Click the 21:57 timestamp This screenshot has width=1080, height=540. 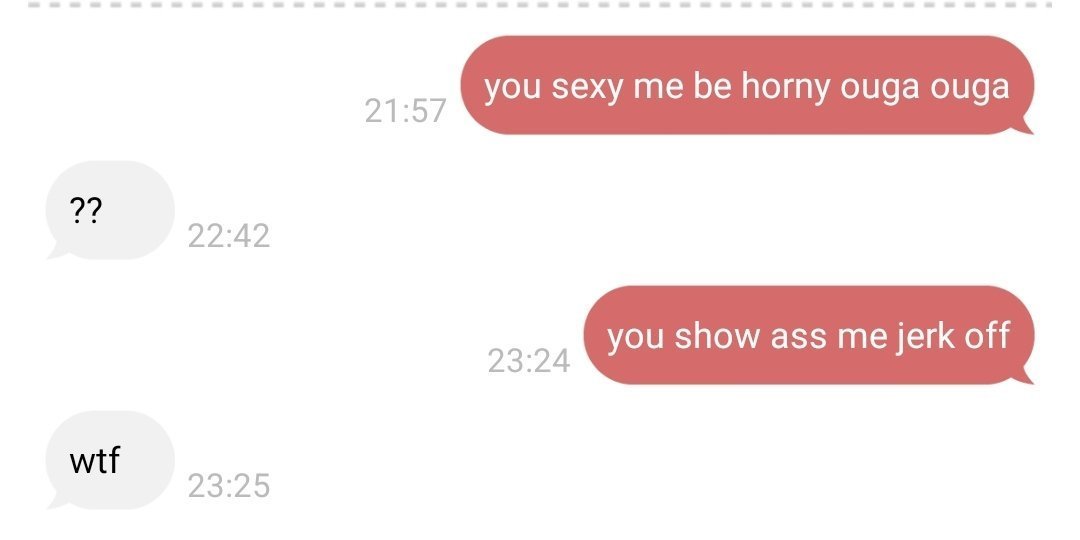point(406,111)
